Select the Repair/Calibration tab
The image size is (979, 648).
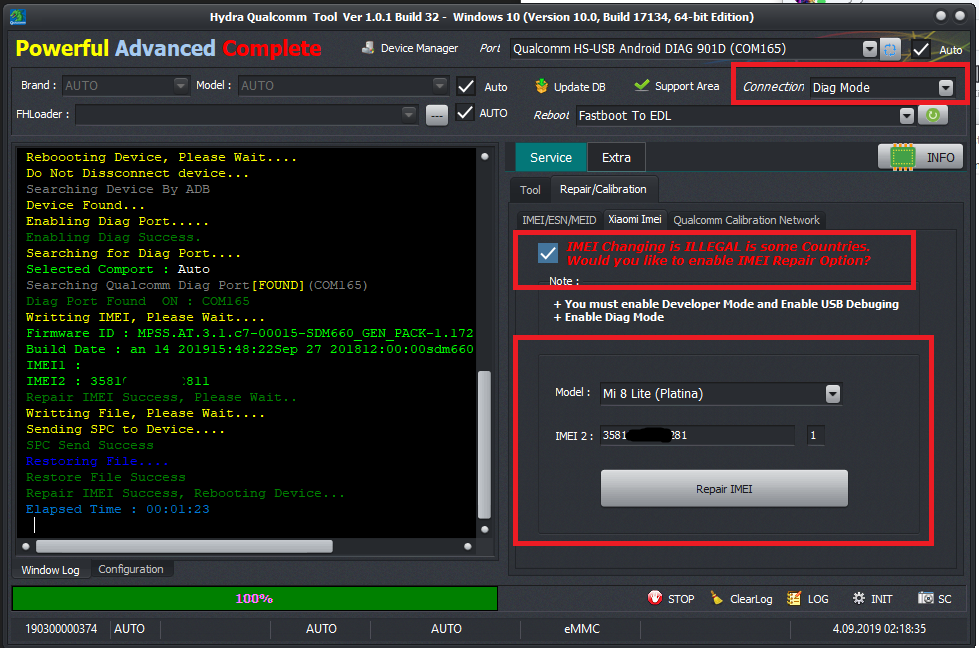coord(603,189)
